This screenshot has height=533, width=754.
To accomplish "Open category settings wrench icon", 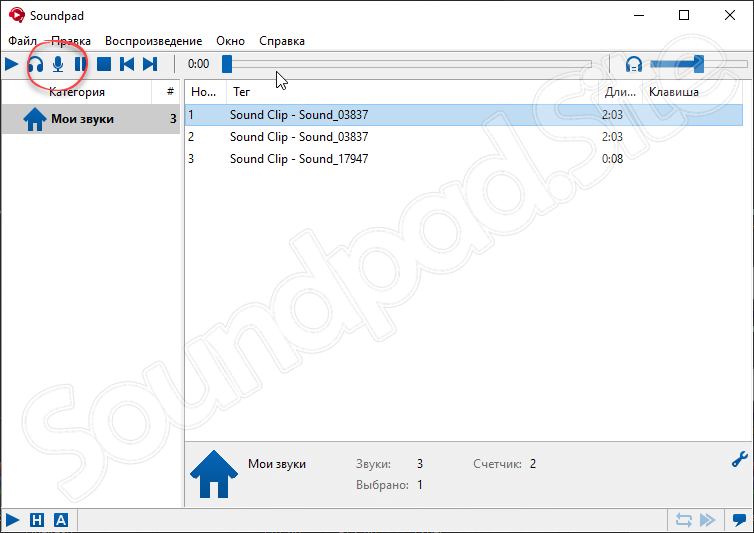I will tap(739, 459).
